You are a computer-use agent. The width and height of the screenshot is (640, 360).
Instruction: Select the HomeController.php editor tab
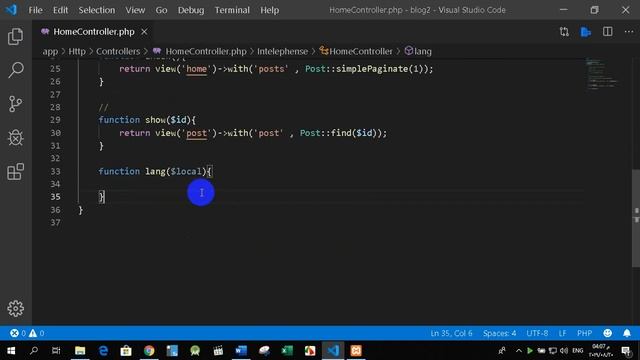click(93, 32)
